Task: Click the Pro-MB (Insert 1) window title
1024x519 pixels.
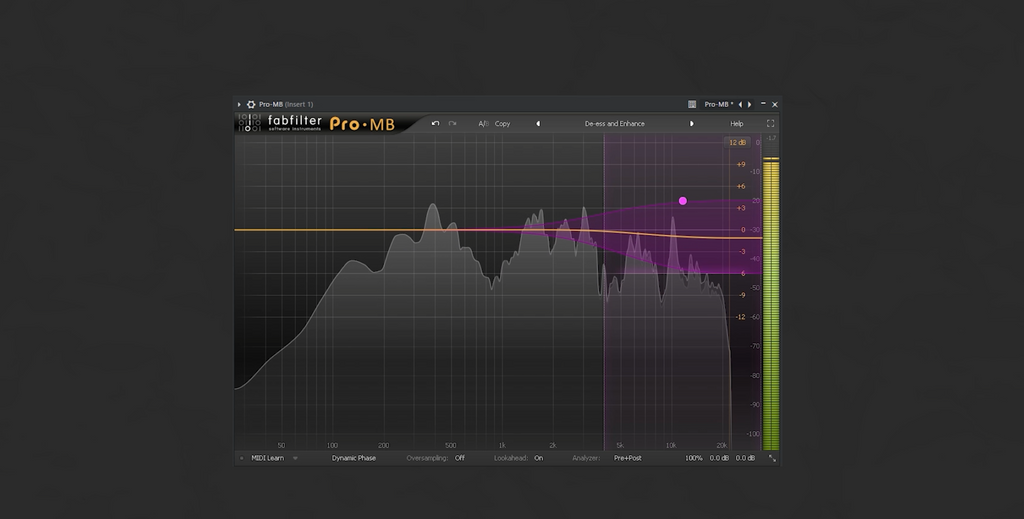Action: coord(286,104)
